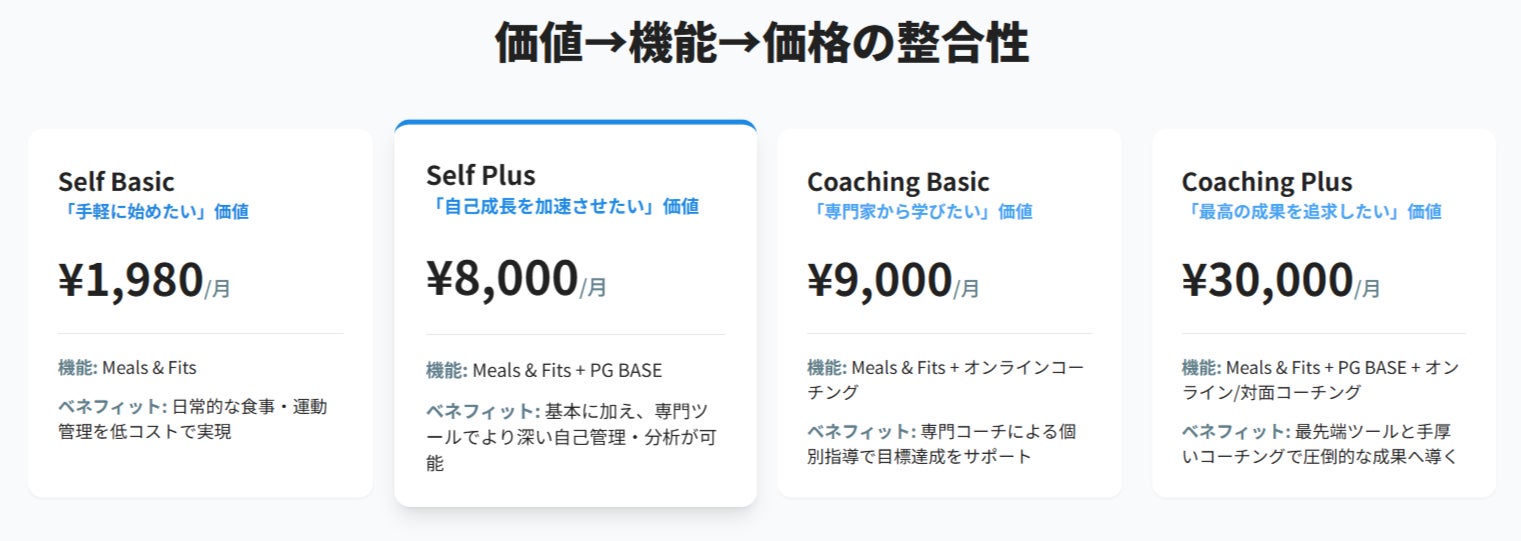Click the 「専門家から学びたい」価値 subtitle

(919, 211)
